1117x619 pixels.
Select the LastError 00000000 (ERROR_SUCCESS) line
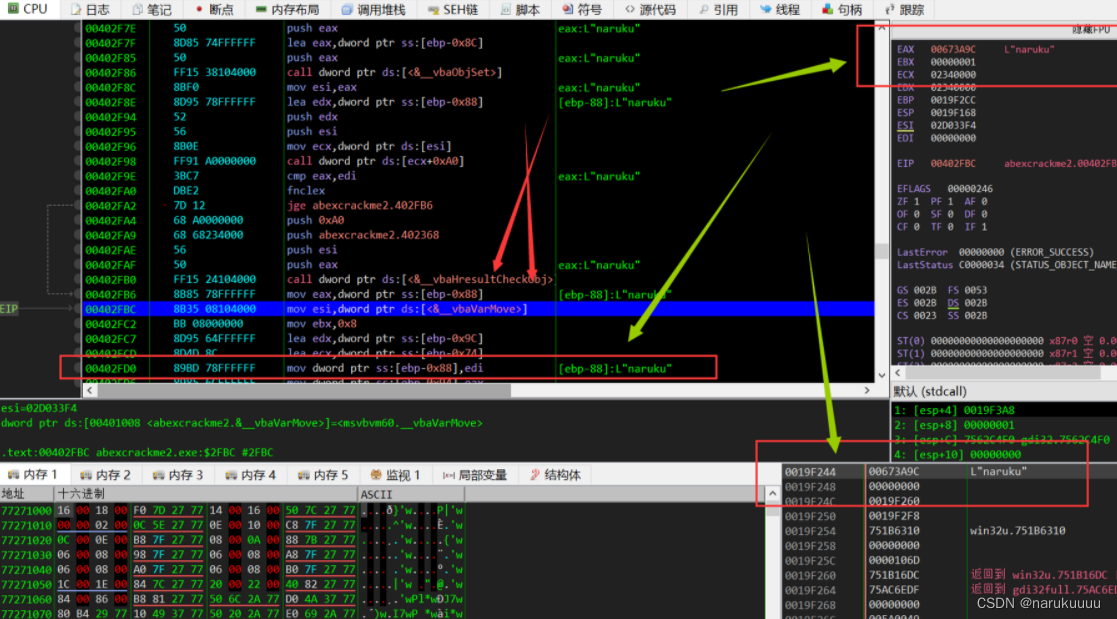pyautogui.click(x=994, y=252)
